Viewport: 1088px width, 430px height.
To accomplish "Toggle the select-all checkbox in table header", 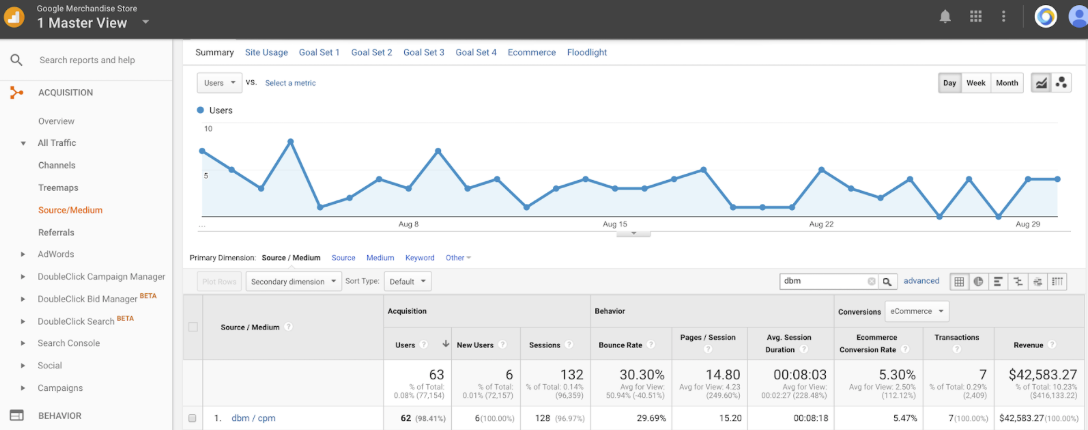I will [x=193, y=326].
